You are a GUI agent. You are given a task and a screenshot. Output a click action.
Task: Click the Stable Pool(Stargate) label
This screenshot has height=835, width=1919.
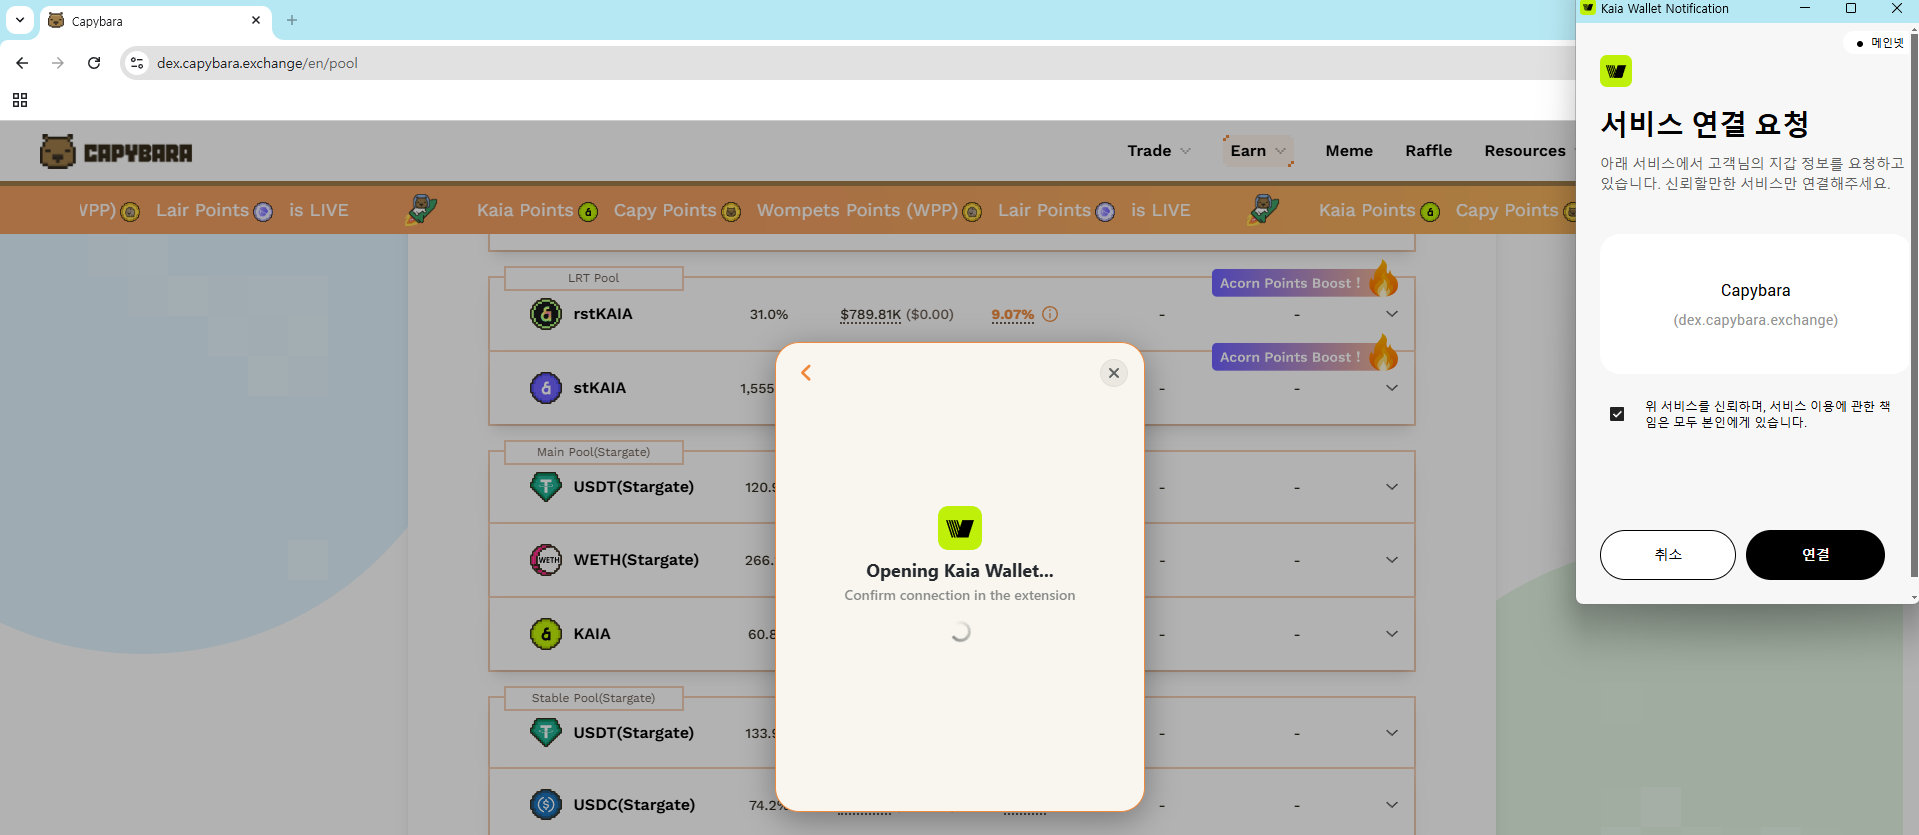(593, 698)
